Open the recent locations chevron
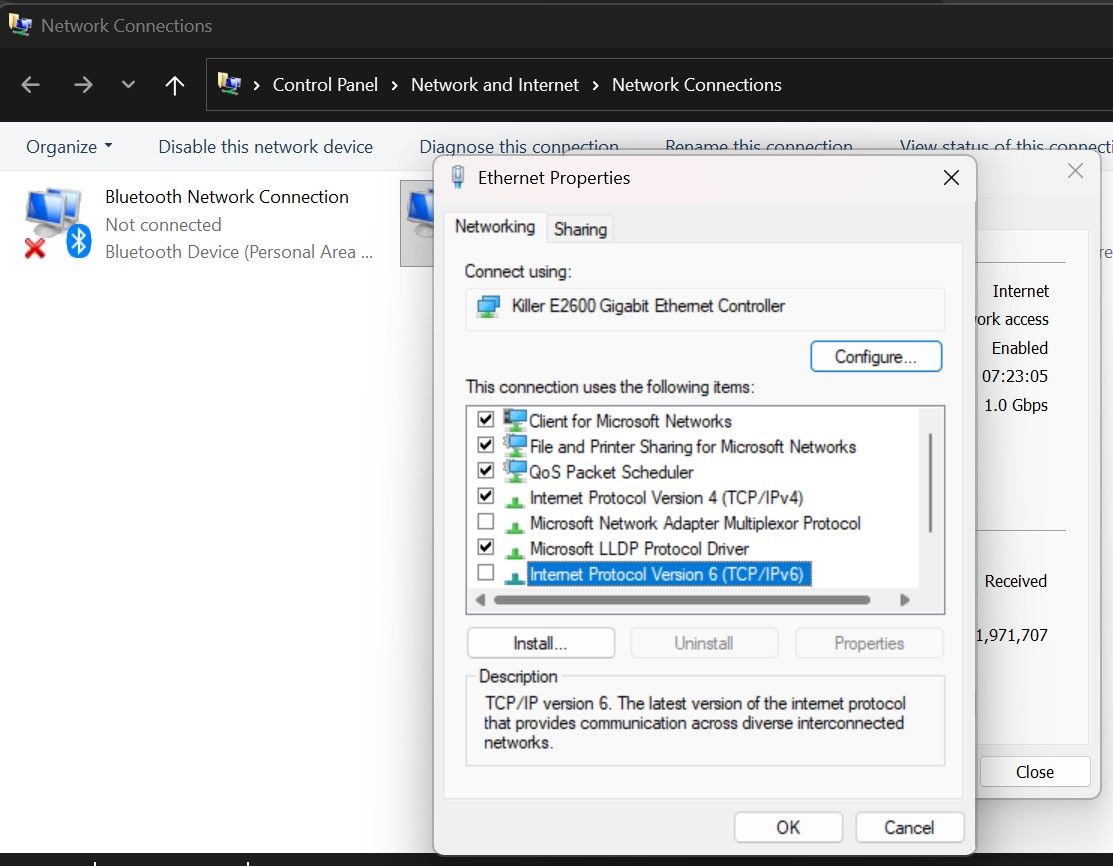The image size is (1113, 866). click(x=128, y=84)
